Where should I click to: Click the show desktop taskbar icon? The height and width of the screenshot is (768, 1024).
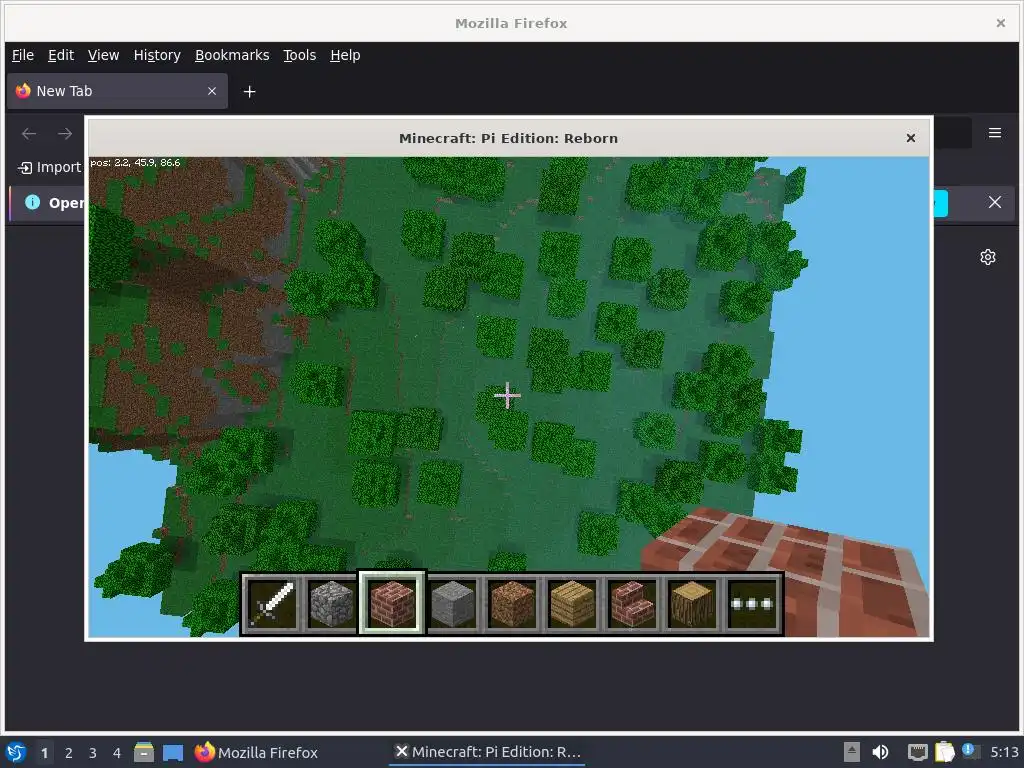tap(173, 752)
